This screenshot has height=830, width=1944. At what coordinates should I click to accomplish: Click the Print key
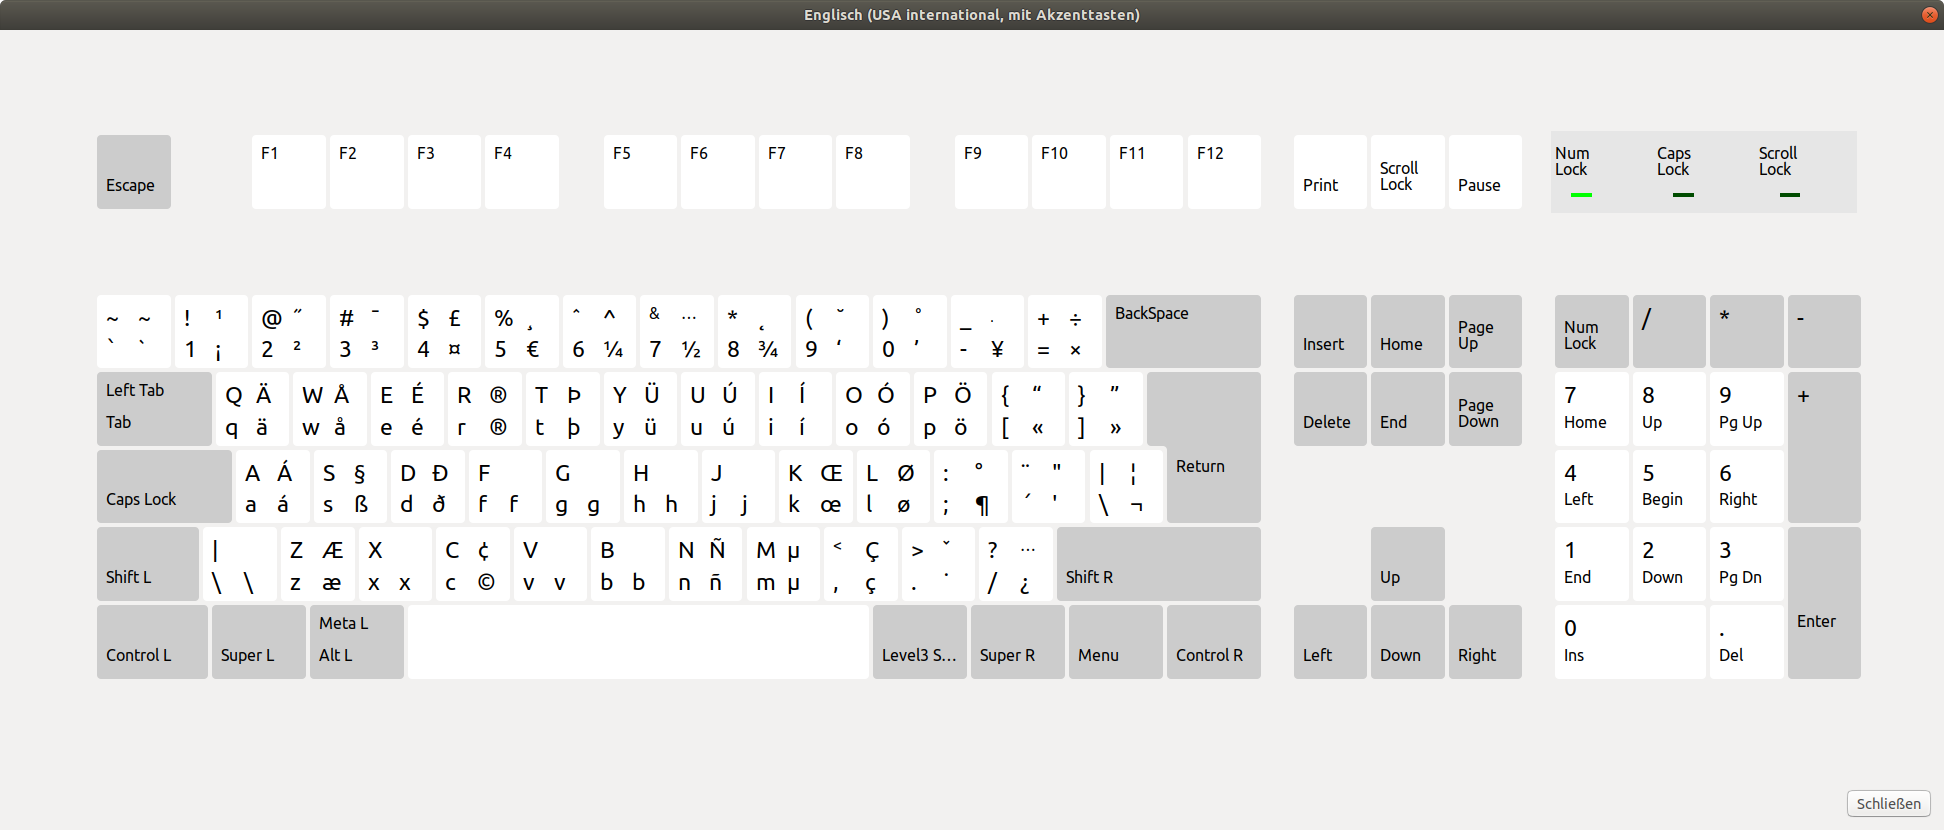click(1330, 172)
